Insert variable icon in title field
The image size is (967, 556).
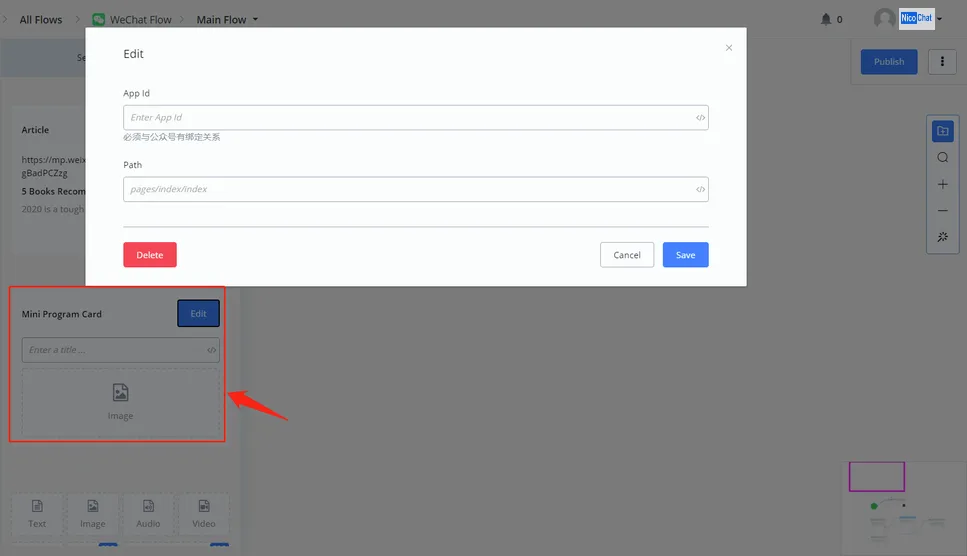coord(212,350)
